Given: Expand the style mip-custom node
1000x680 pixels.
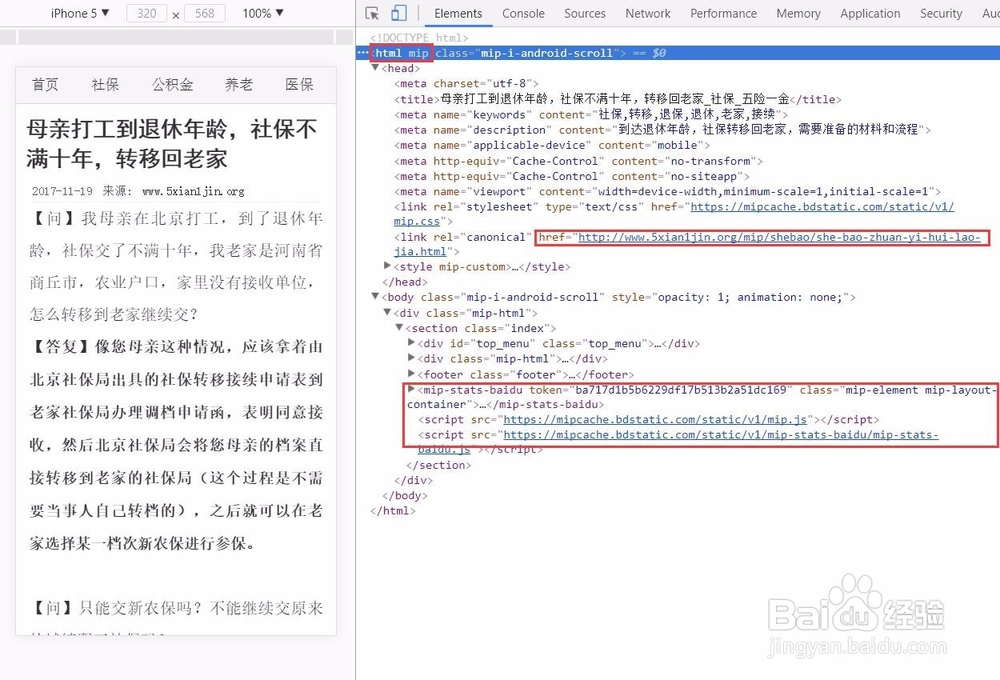Looking at the screenshot, I should [x=387, y=267].
